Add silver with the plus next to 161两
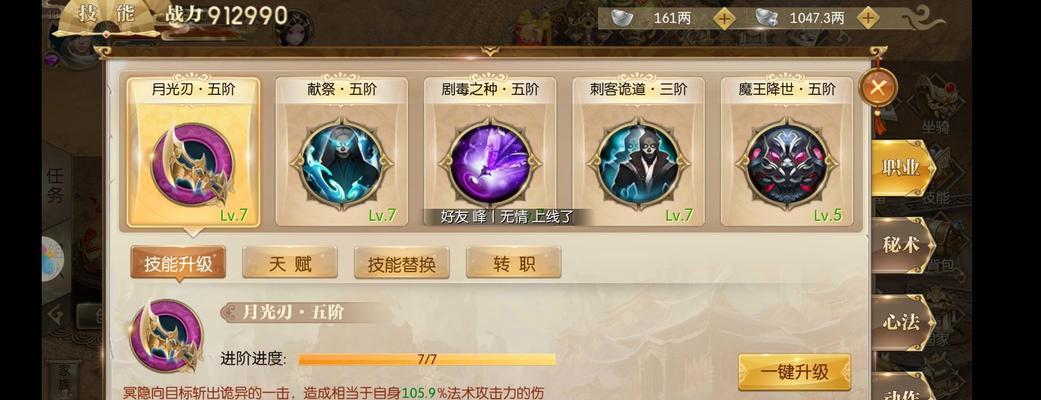Screen dimensions: 1041x400 coord(724,19)
